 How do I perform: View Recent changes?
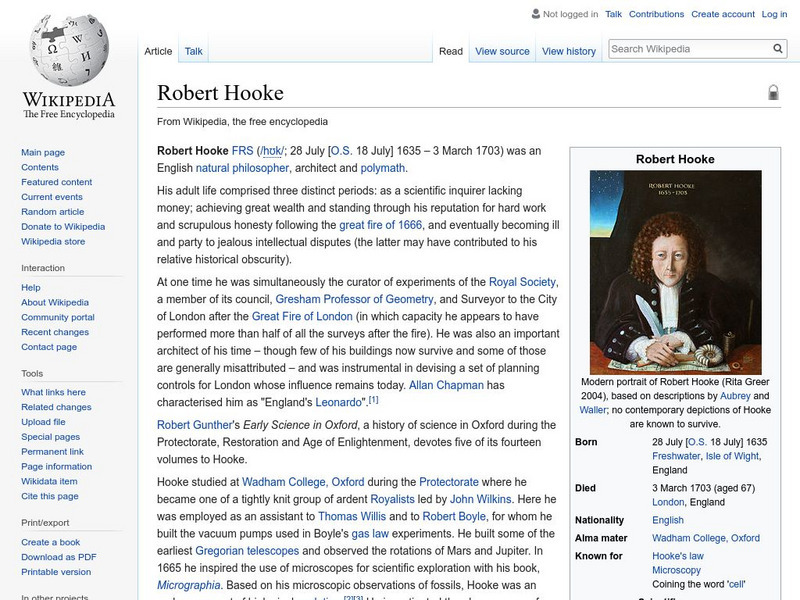pyautogui.click(x=55, y=332)
